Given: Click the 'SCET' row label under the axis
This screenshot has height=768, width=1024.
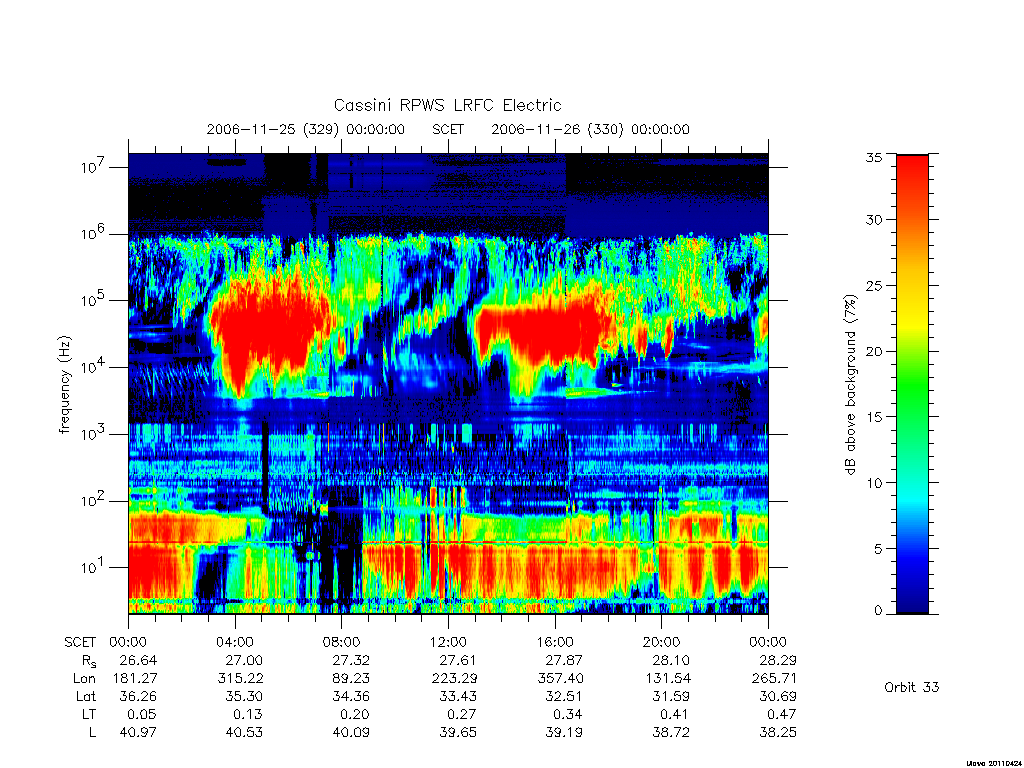Looking at the screenshot, I should click(x=80, y=642).
